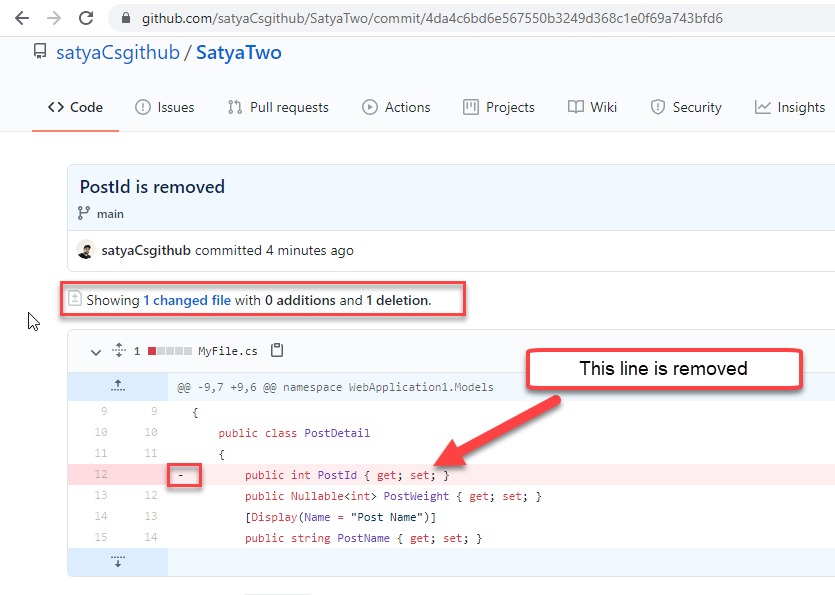Click the repository book icon

40,52
